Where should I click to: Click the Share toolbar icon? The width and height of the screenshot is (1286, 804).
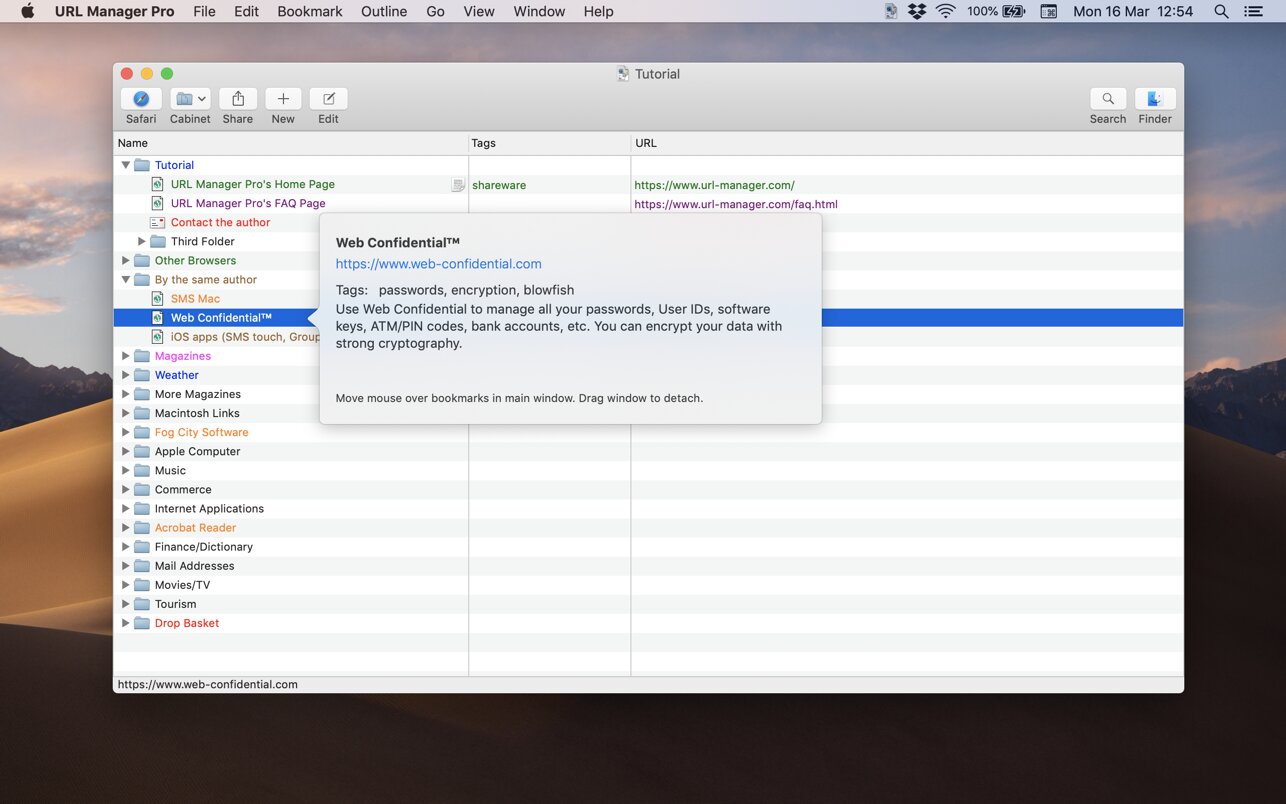238,99
